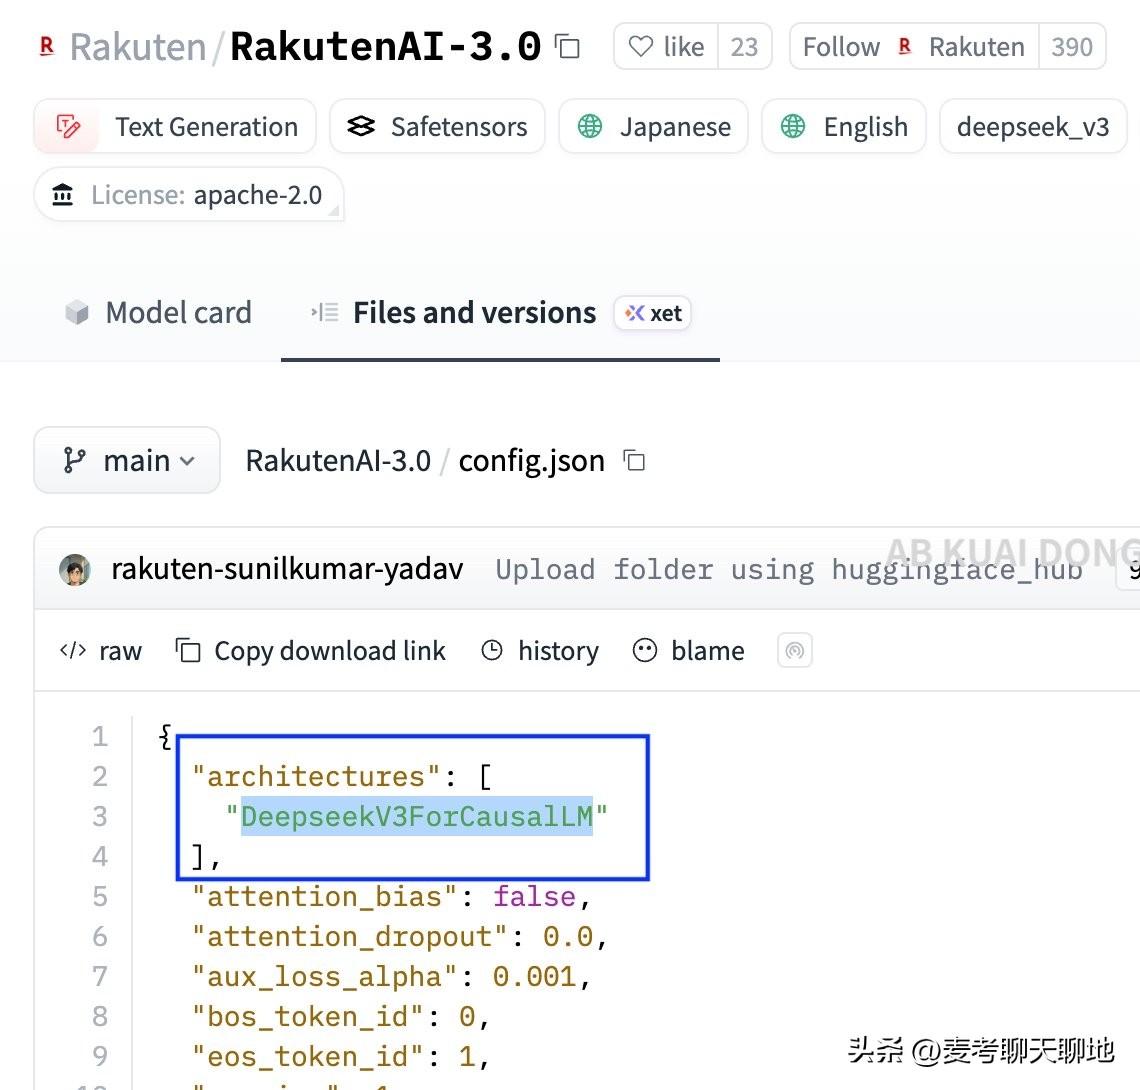The width and height of the screenshot is (1140, 1090).
Task: Click the license bank building icon
Action: tap(63, 194)
